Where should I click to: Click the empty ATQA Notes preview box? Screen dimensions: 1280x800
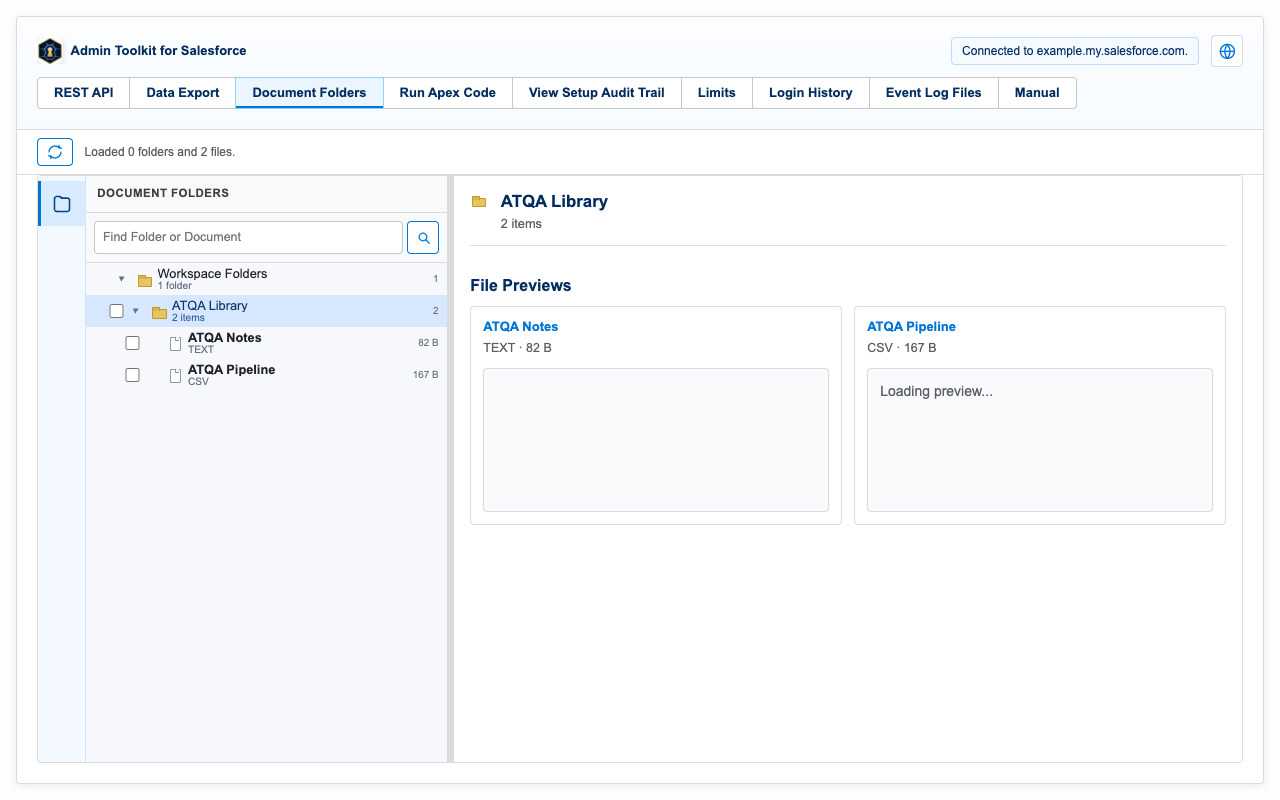[x=656, y=440]
